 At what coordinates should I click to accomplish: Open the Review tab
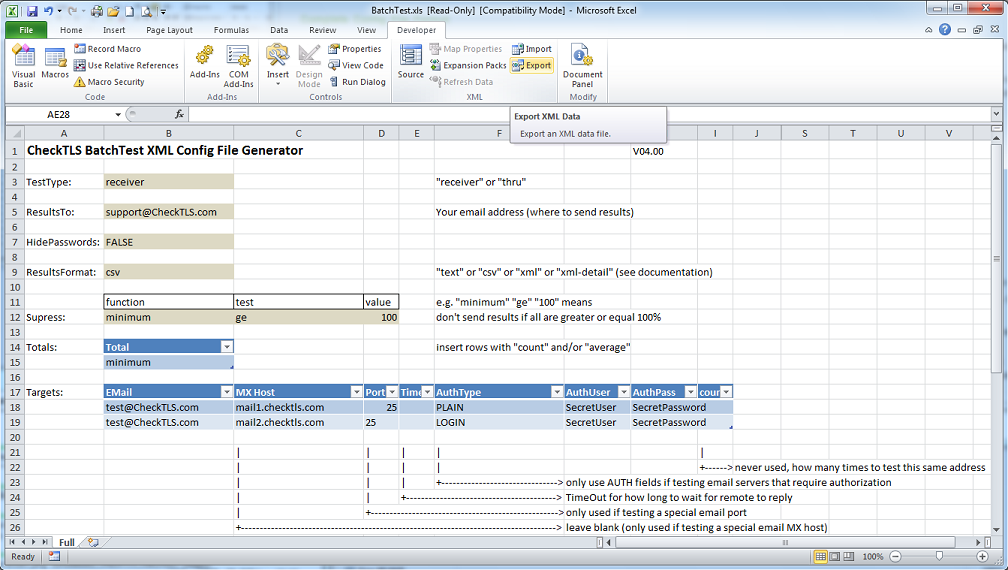(x=322, y=30)
